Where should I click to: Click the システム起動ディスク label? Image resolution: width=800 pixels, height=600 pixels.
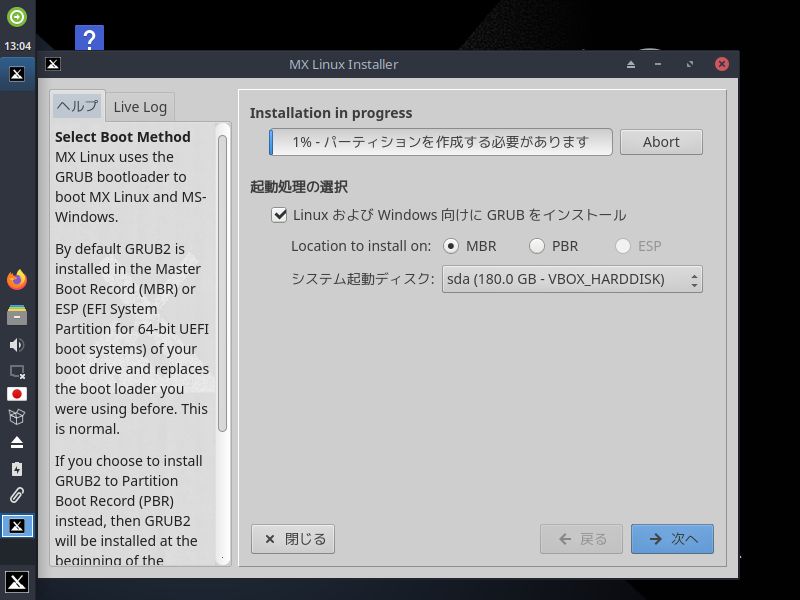click(x=363, y=279)
